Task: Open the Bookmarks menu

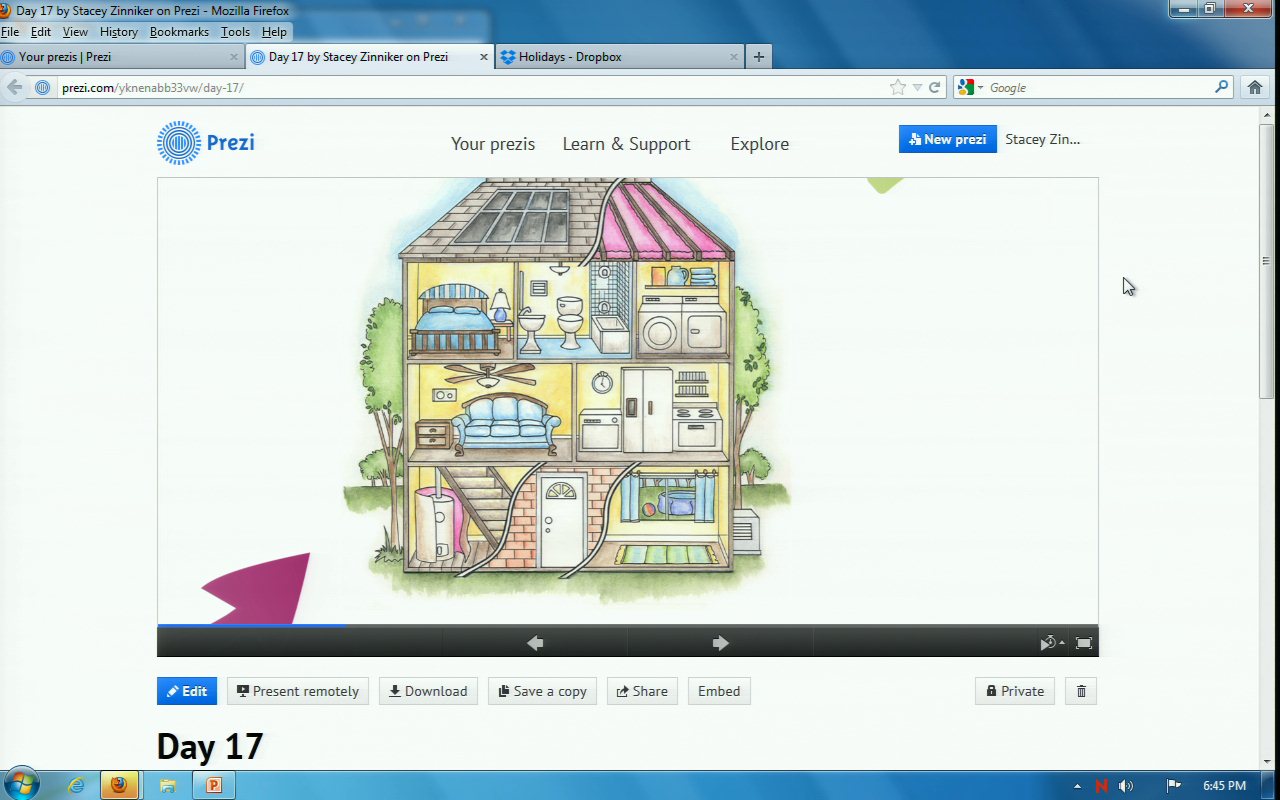Action: coord(179,32)
